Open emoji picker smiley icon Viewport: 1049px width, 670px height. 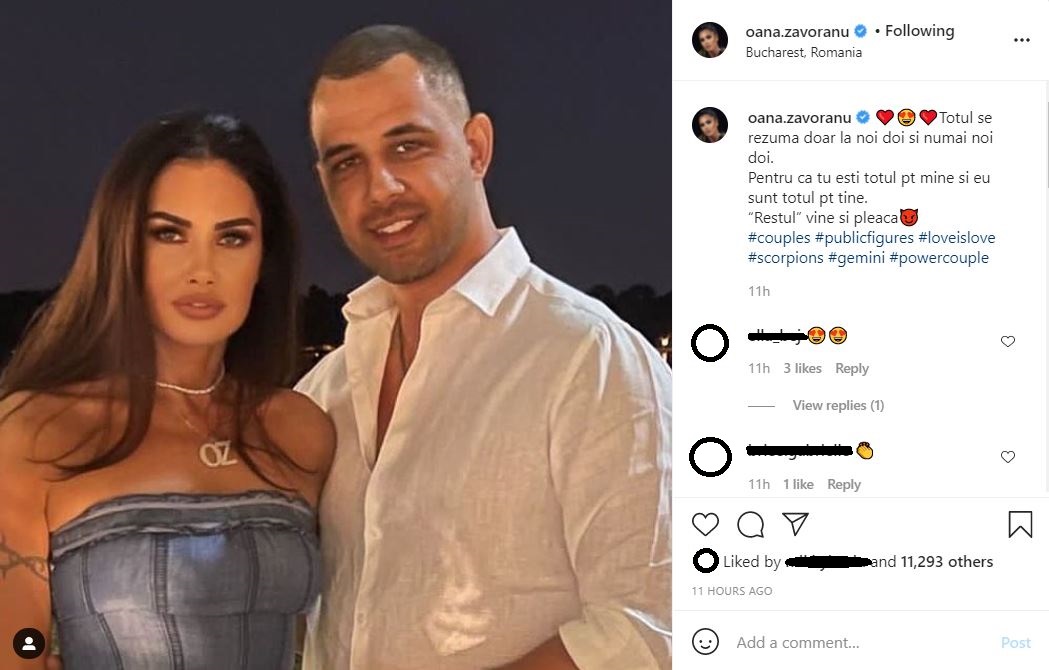[x=705, y=642]
